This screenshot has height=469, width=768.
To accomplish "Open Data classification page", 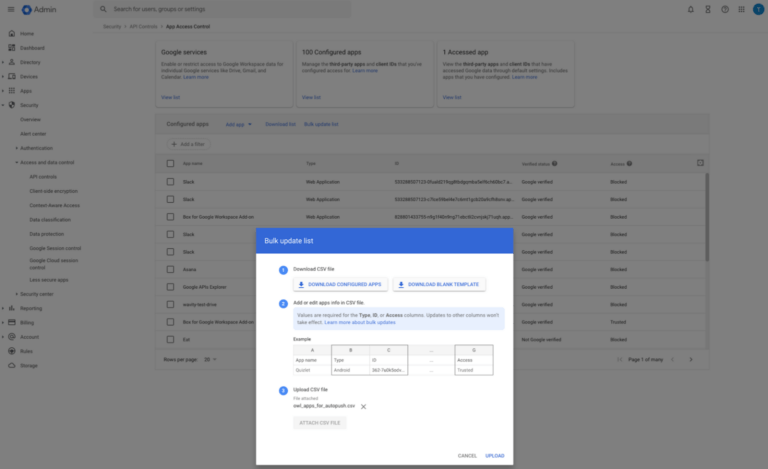I will pyautogui.click(x=50, y=220).
